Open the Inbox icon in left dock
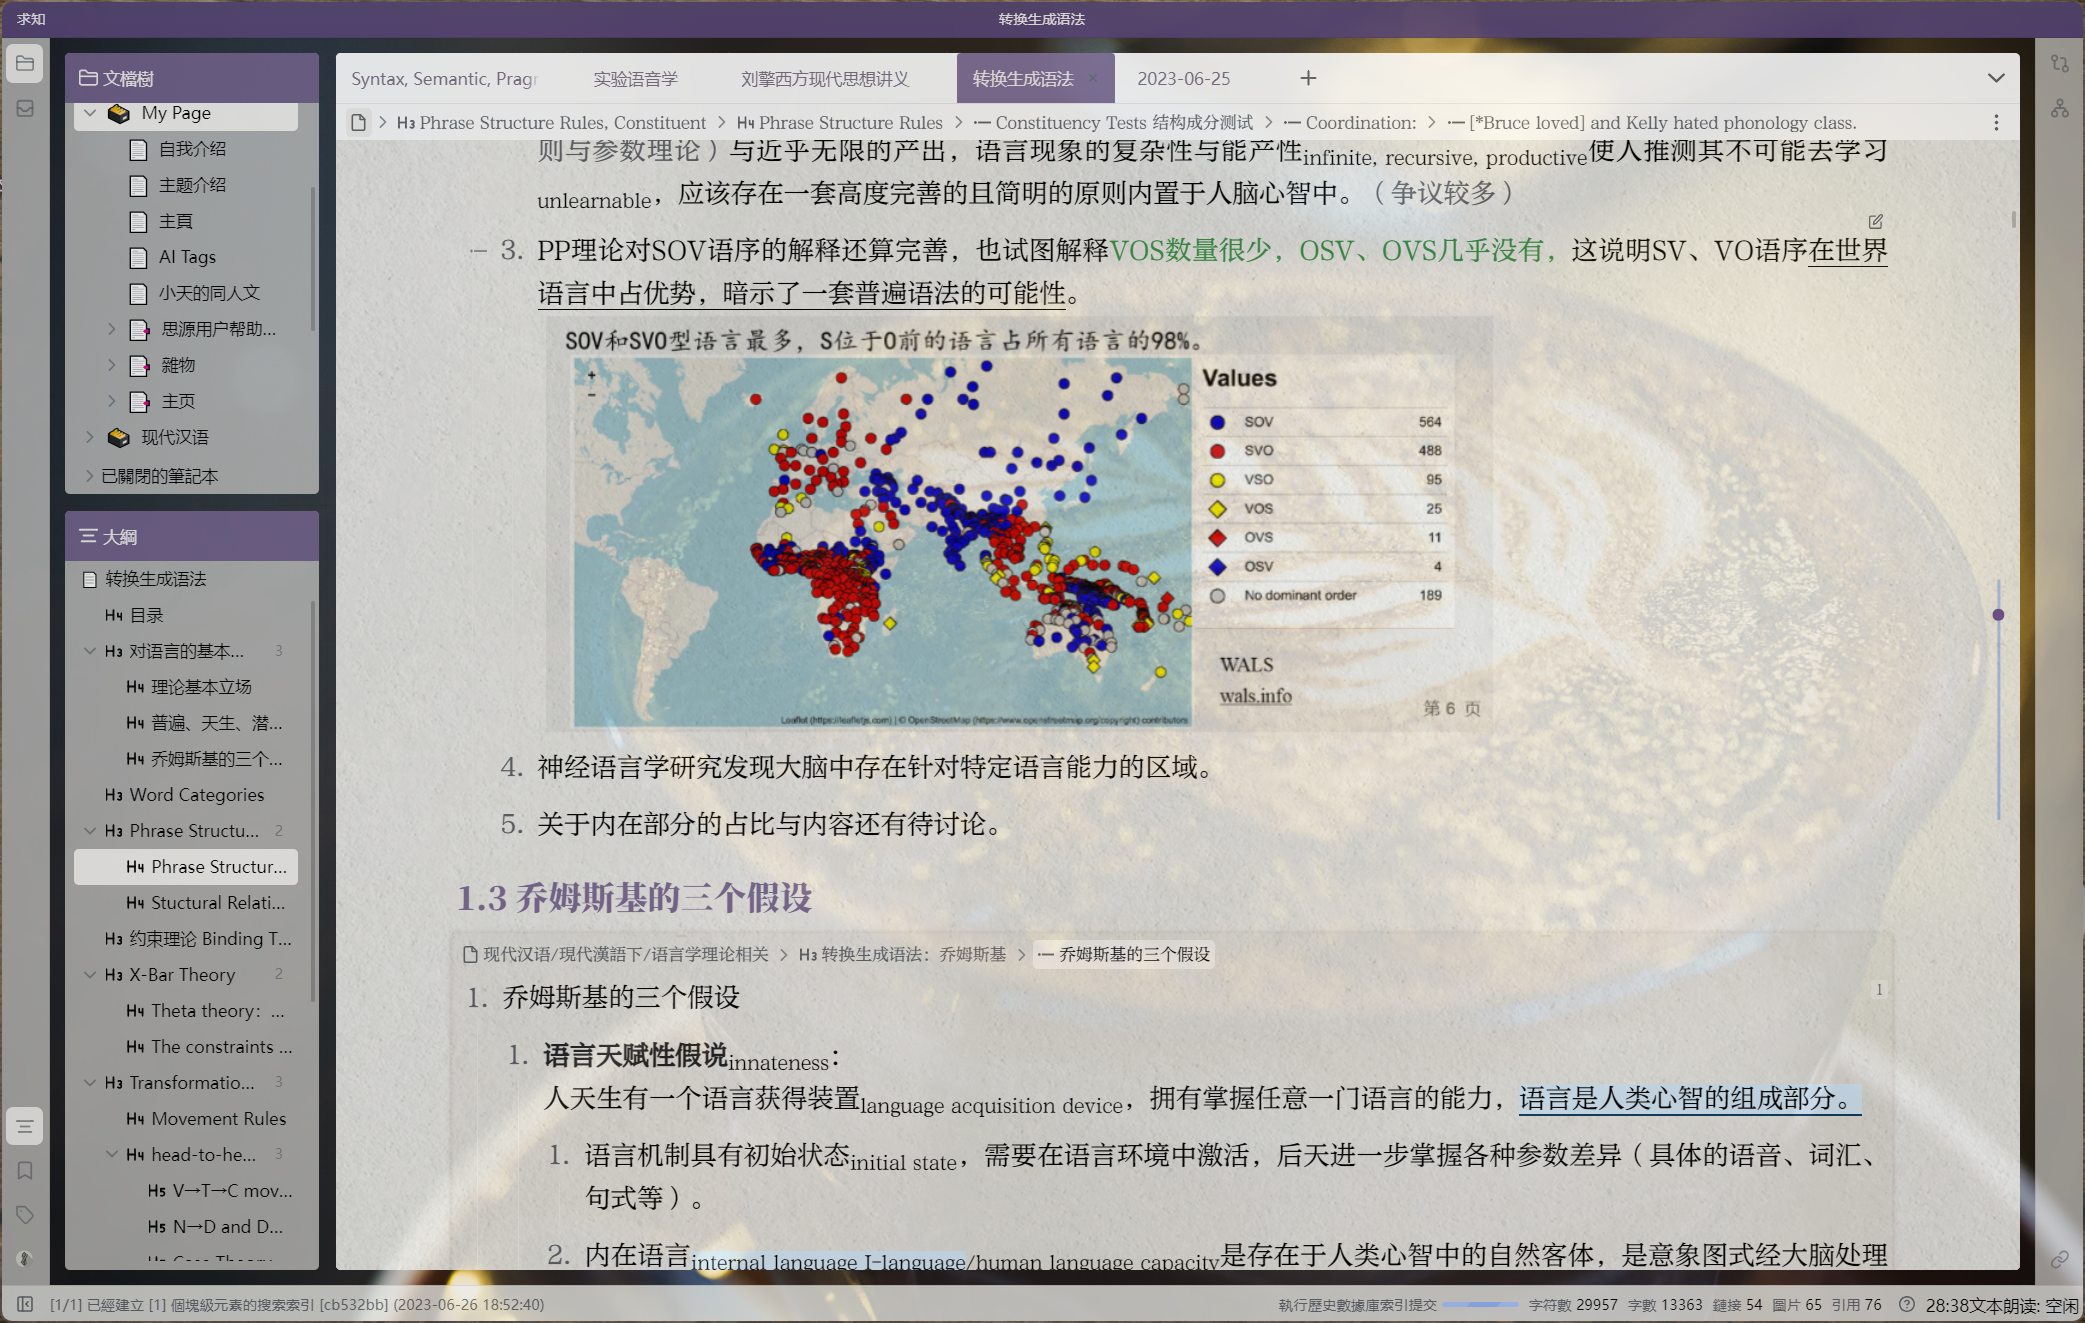The image size is (2085, 1323). [25, 108]
